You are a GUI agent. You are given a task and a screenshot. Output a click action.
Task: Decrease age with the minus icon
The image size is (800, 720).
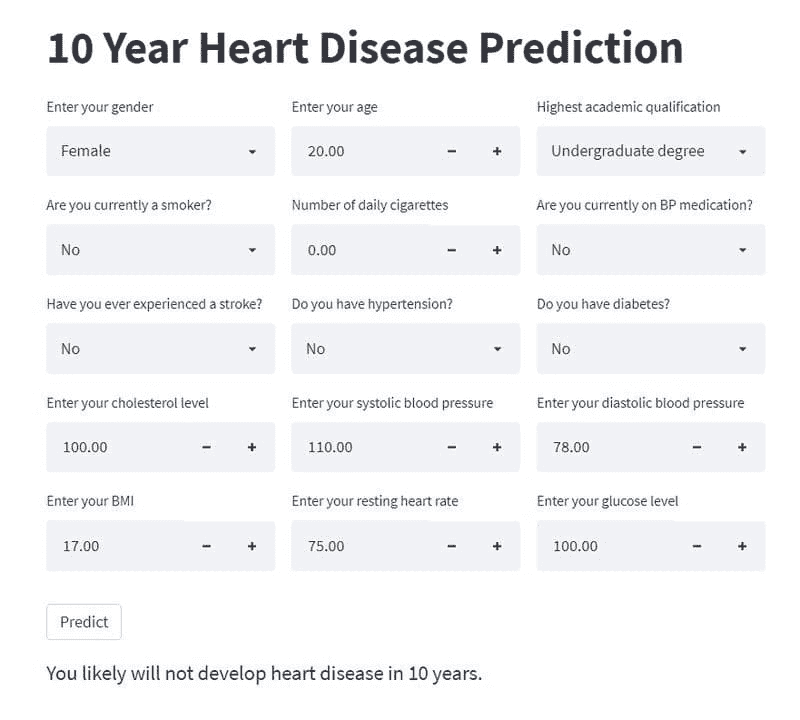(452, 151)
